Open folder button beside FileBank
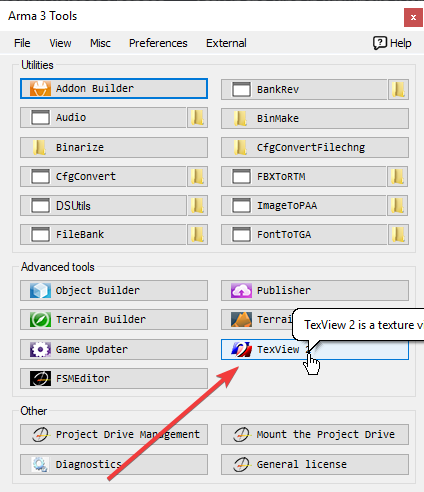The image size is (424, 492). (197, 235)
